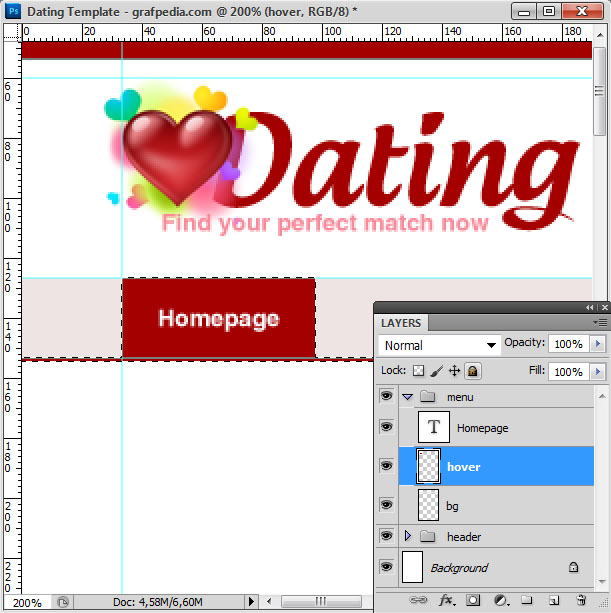Click the link layers icon

[x=417, y=600]
